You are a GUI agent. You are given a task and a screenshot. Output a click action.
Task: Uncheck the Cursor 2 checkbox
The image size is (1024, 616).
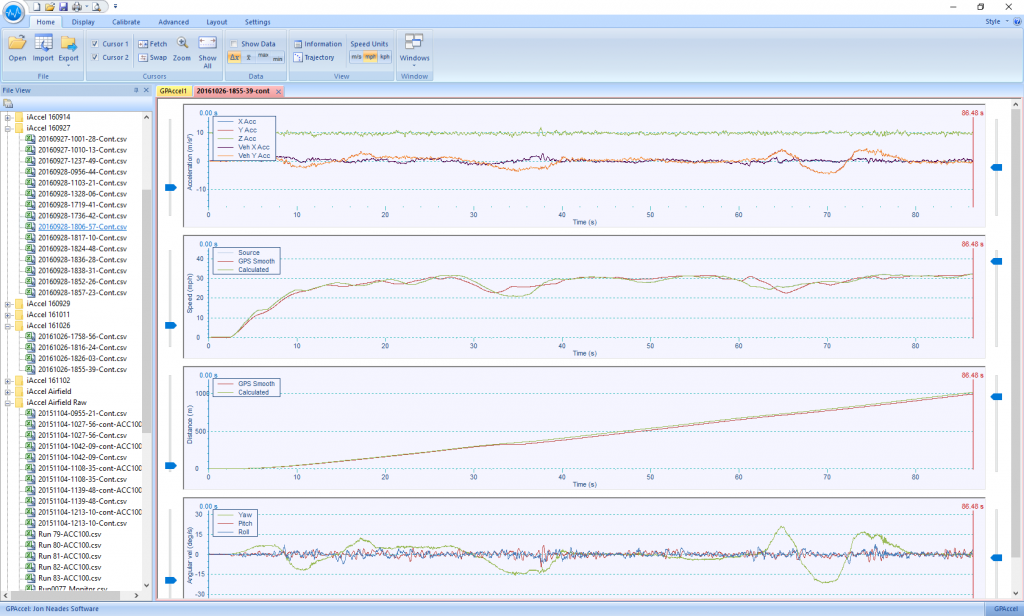pos(95,58)
